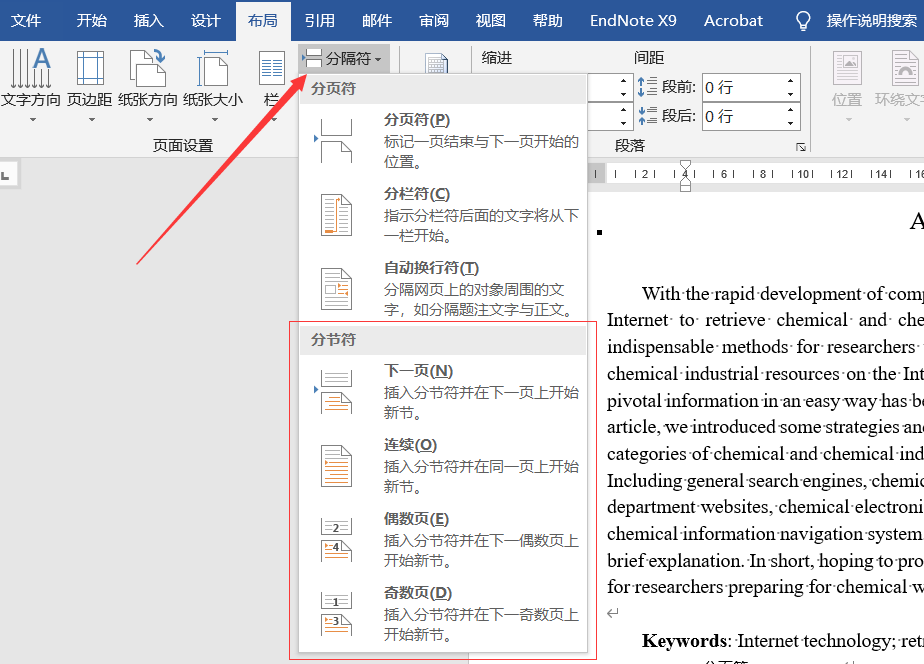The image size is (924, 664).
Task: Click the 段前 spacing-before input field
Action: (742, 87)
